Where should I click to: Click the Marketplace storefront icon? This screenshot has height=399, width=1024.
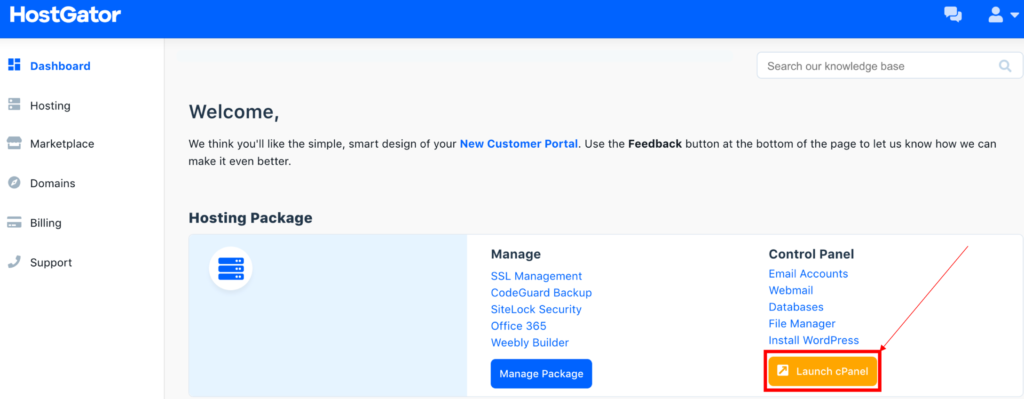pyautogui.click(x=14, y=144)
